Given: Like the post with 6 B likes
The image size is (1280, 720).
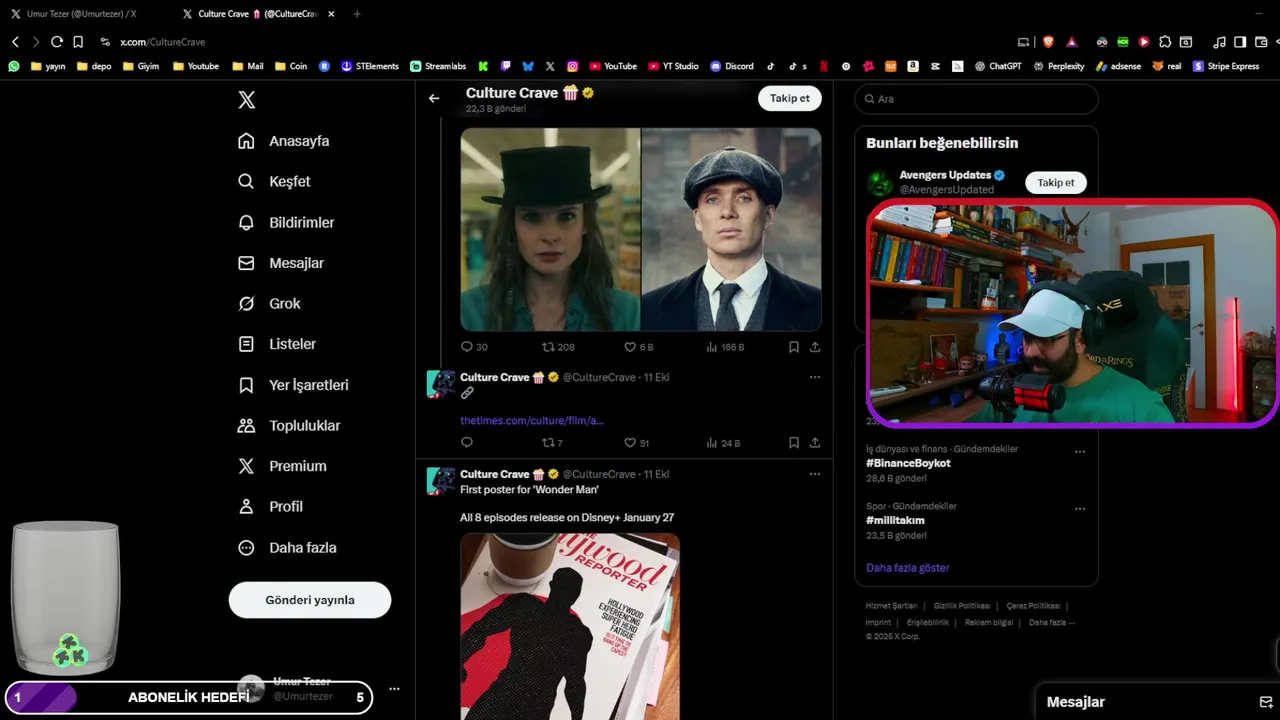Looking at the screenshot, I should click(x=638, y=347).
